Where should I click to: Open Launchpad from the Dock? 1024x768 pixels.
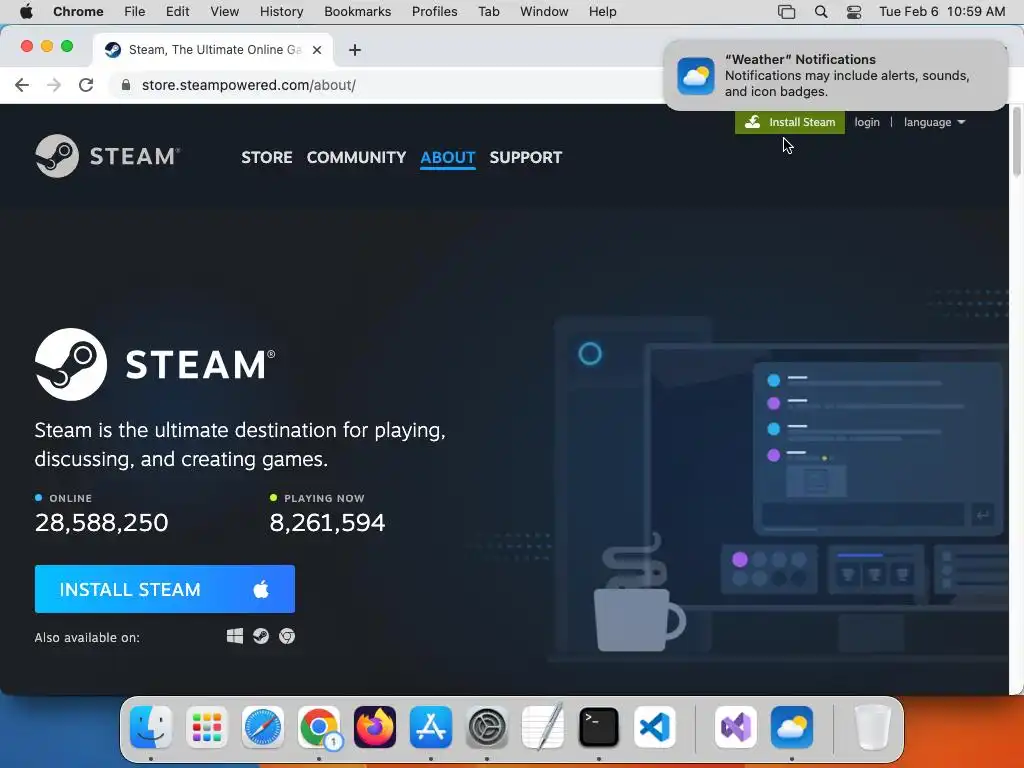click(207, 727)
